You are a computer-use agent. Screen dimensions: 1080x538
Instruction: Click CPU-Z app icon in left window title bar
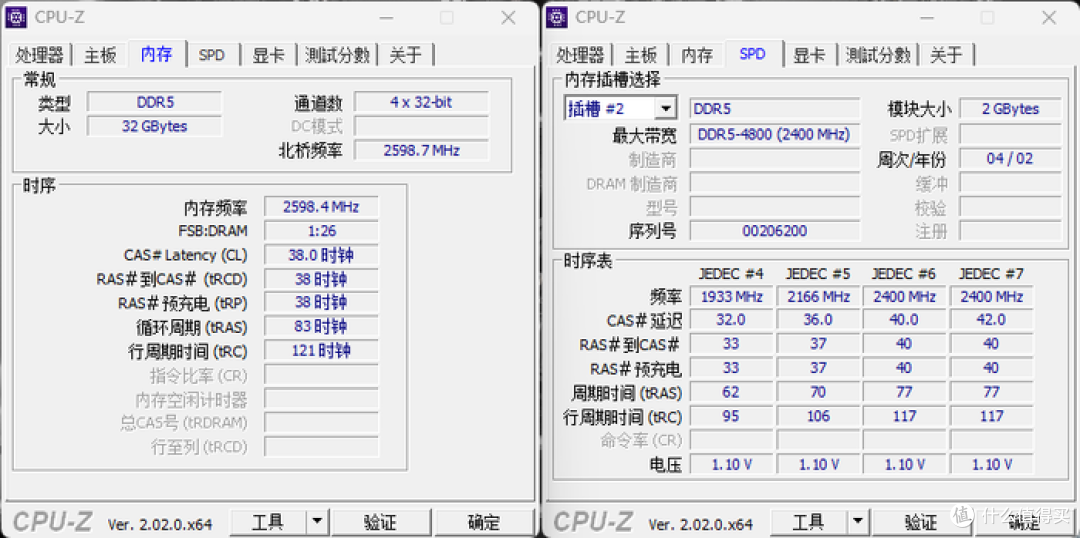(16, 17)
